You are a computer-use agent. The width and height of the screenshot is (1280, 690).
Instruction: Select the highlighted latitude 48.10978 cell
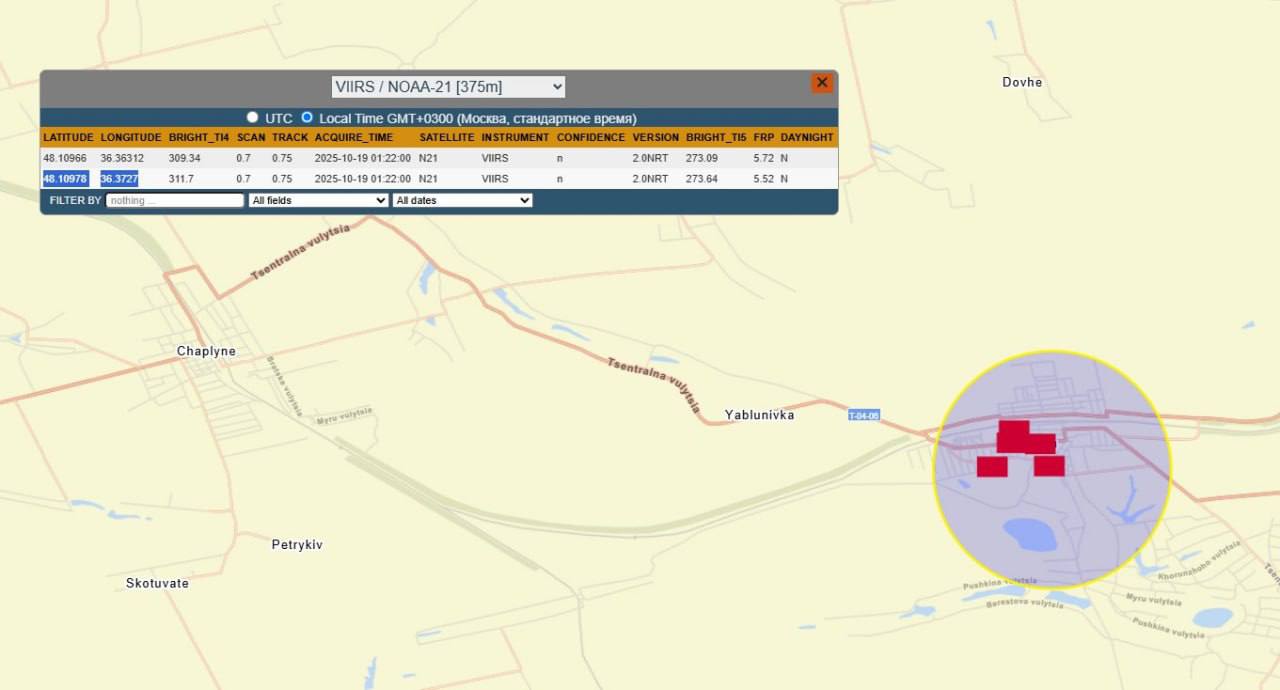(x=64, y=179)
